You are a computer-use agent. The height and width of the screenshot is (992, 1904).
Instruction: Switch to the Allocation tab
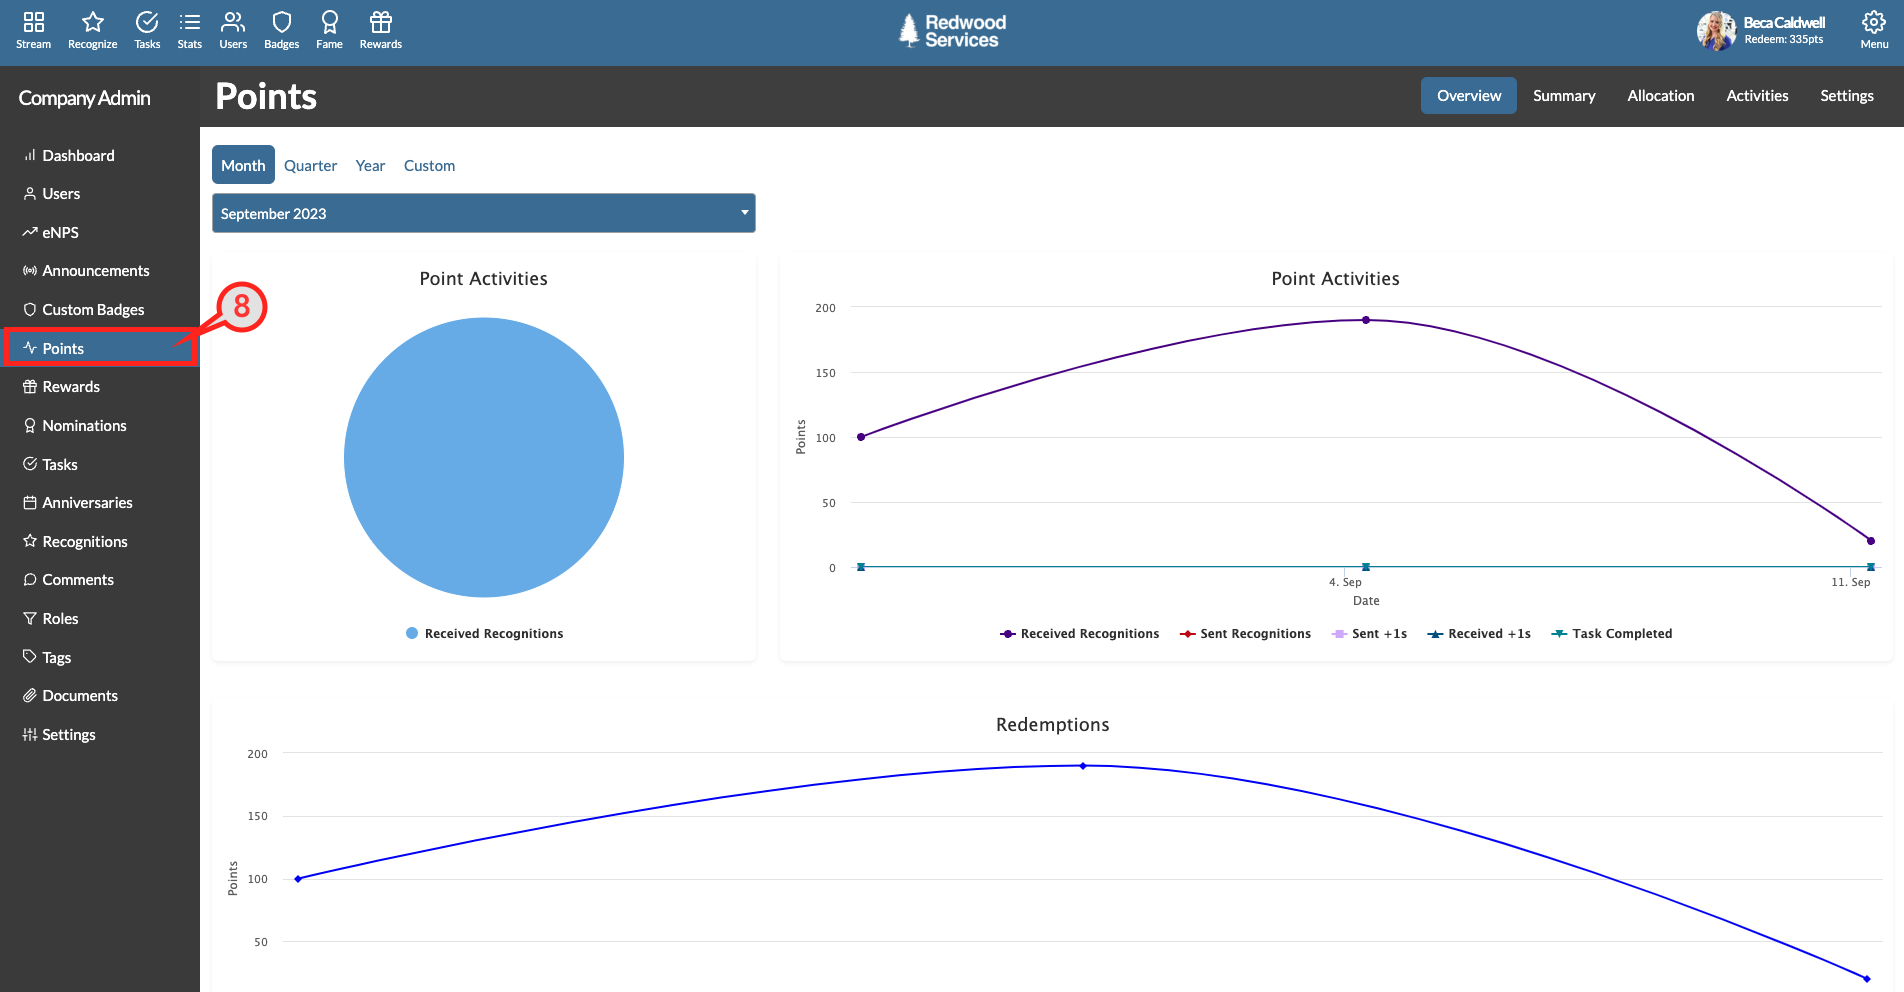(1660, 96)
